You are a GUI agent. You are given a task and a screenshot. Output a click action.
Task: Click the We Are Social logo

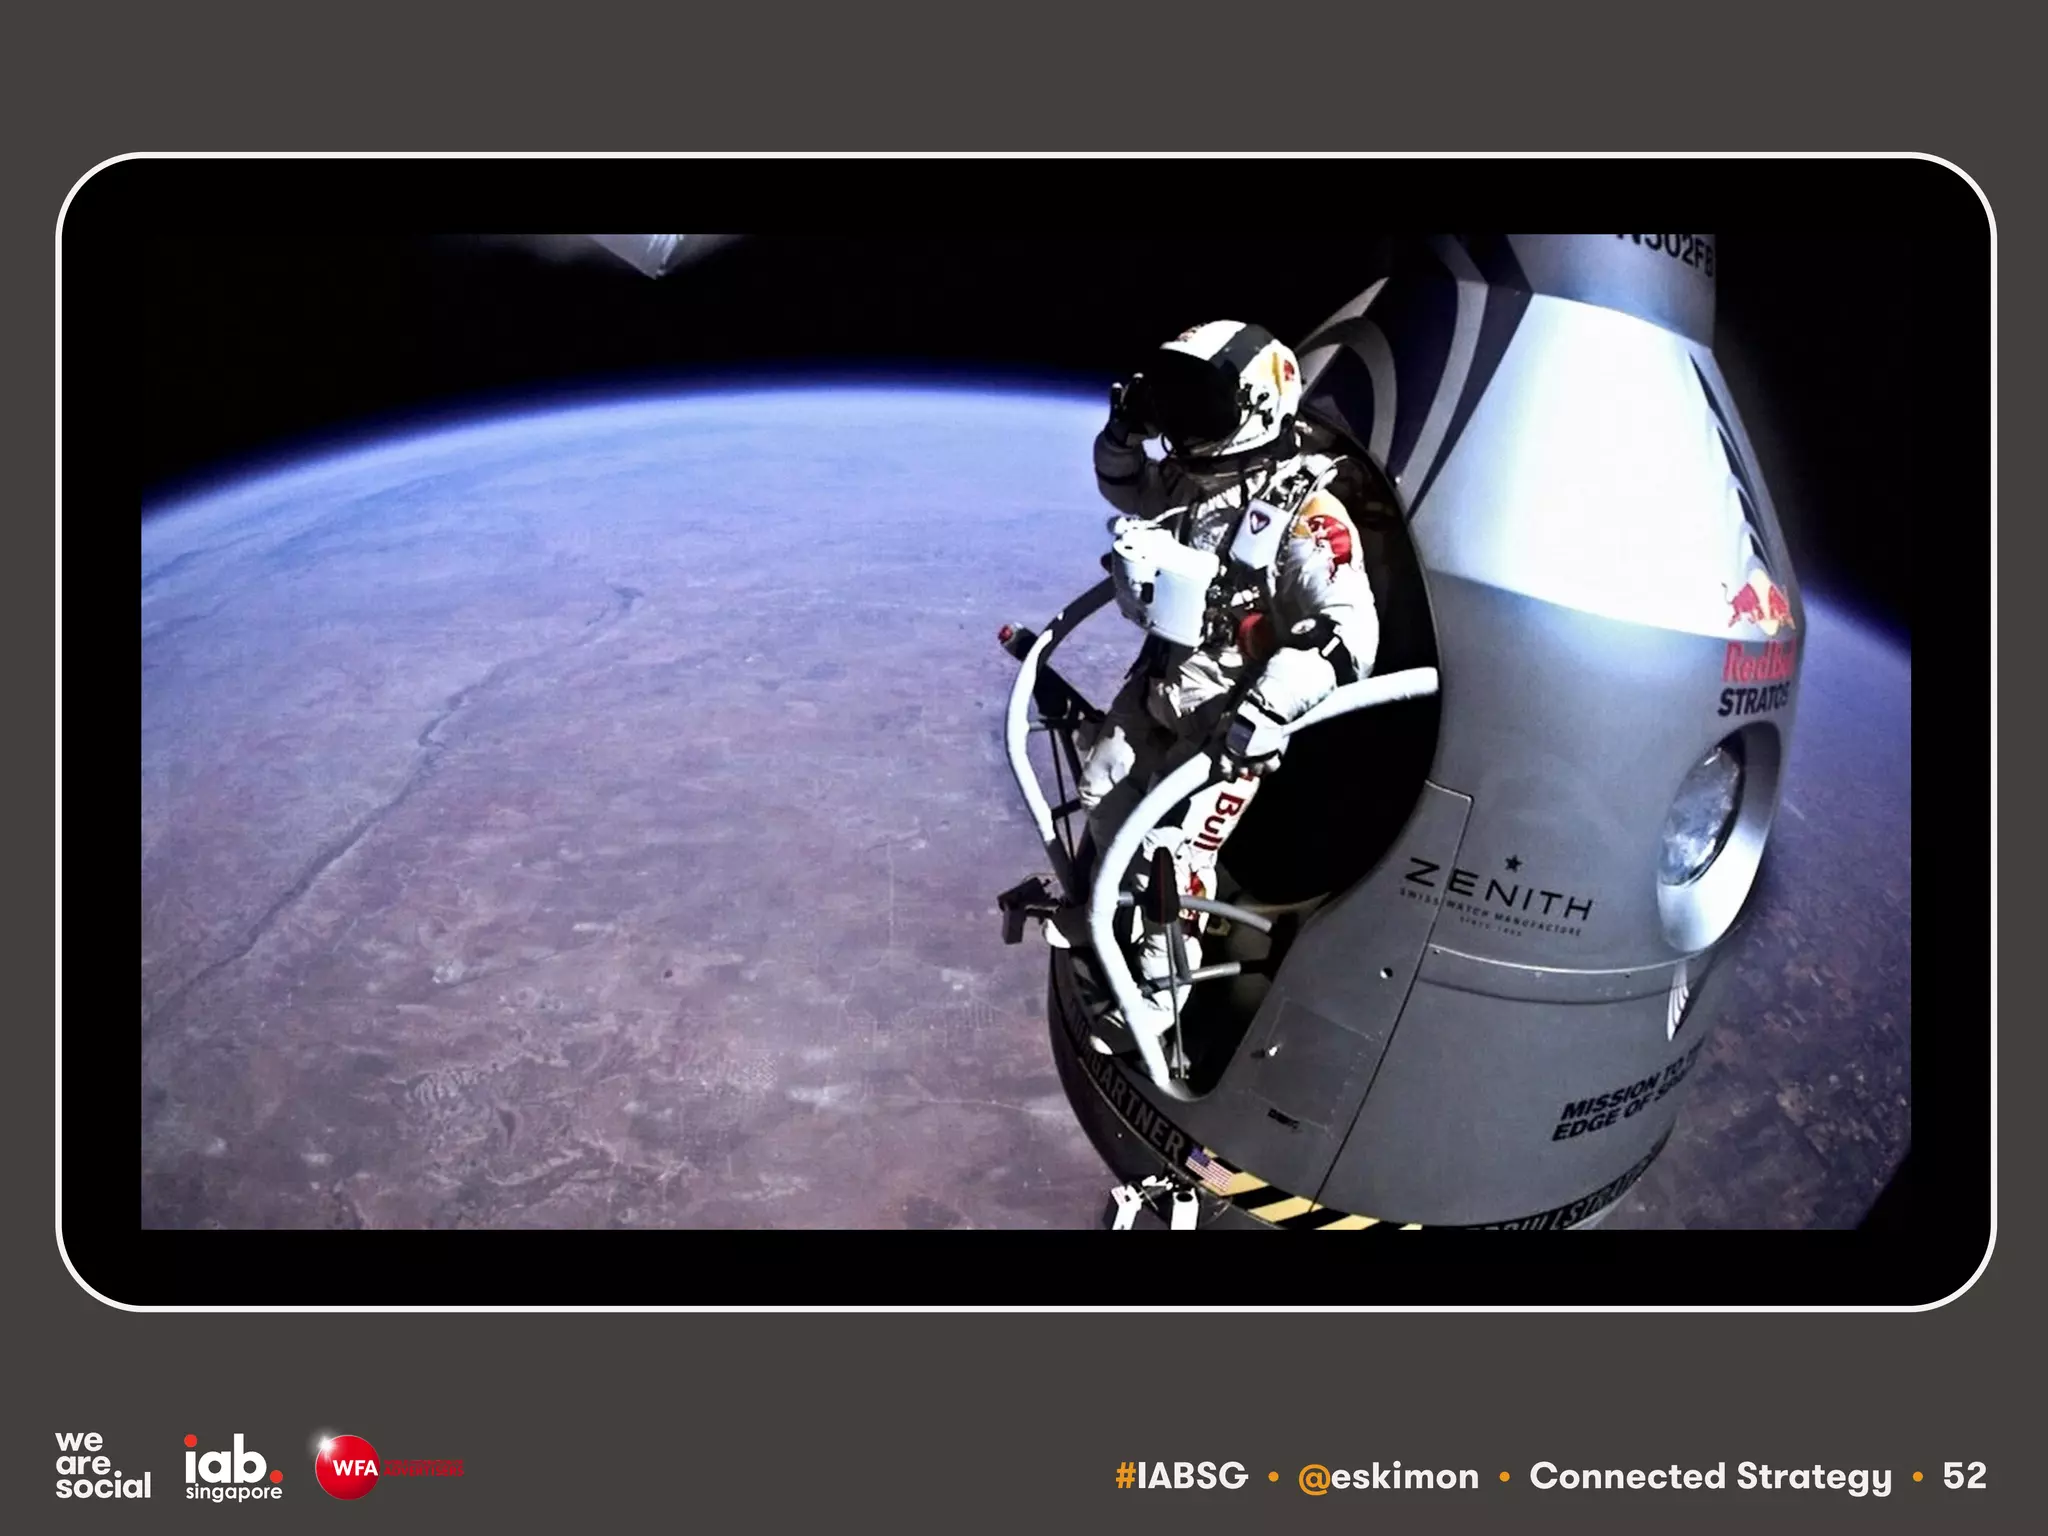[x=102, y=1465]
